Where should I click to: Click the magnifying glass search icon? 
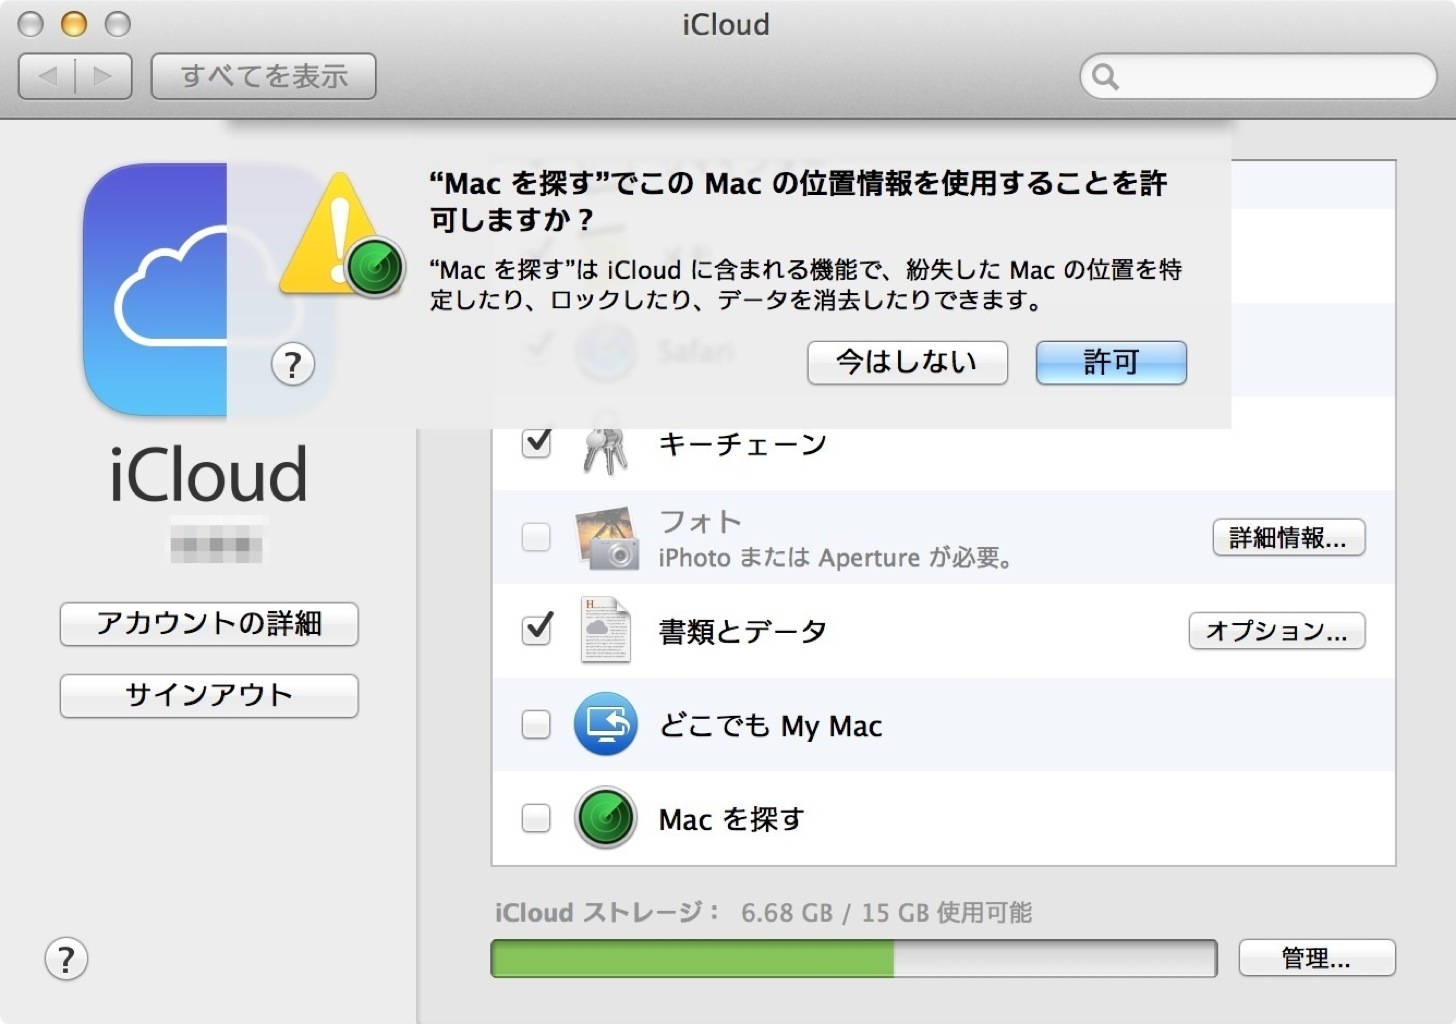pos(1105,76)
